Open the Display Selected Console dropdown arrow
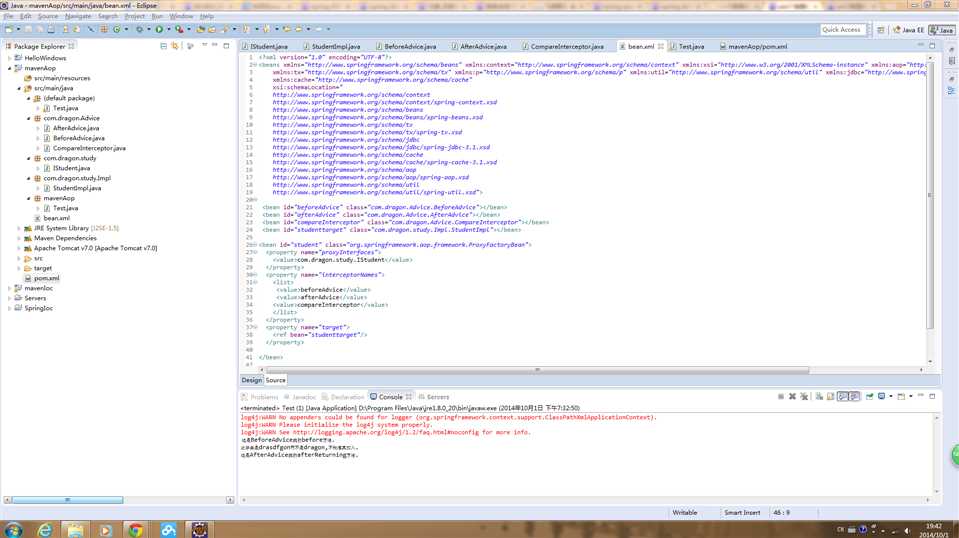Screen dimensions: 959x538 (890, 396)
